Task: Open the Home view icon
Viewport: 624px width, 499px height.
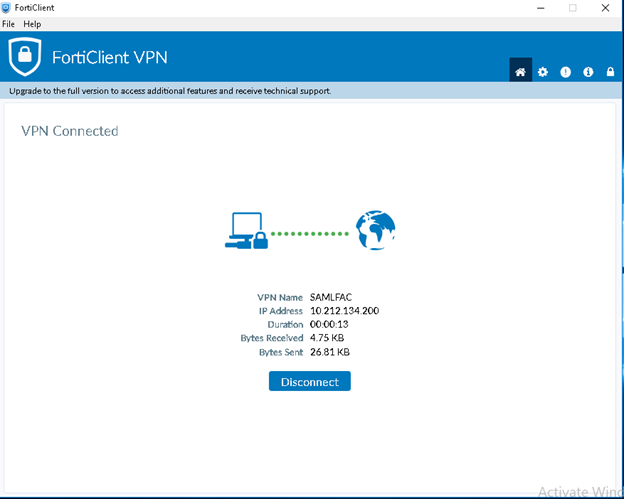Action: coord(520,71)
